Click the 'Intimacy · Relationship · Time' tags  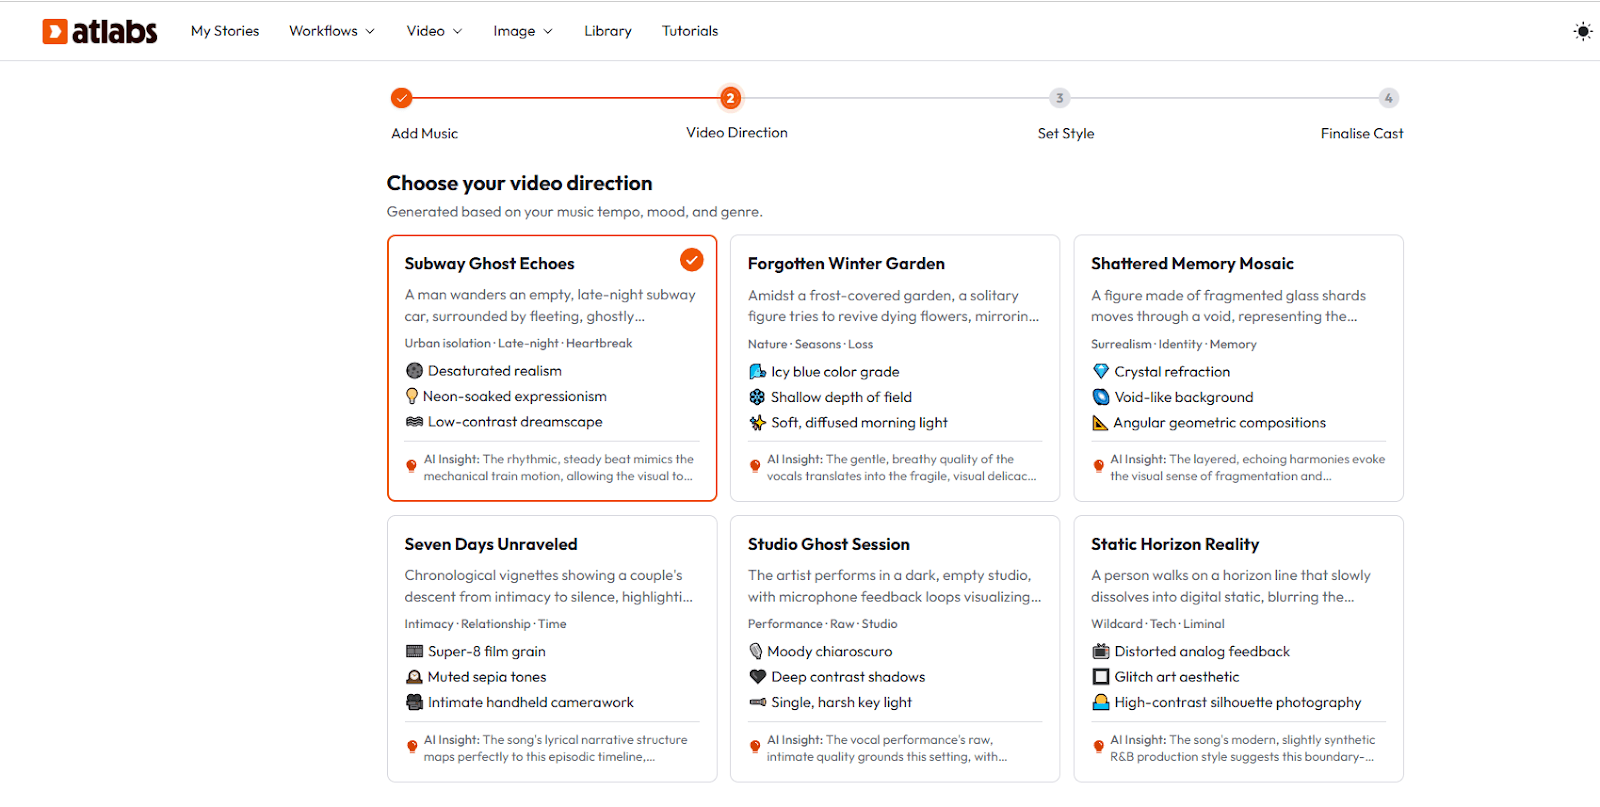coord(485,624)
